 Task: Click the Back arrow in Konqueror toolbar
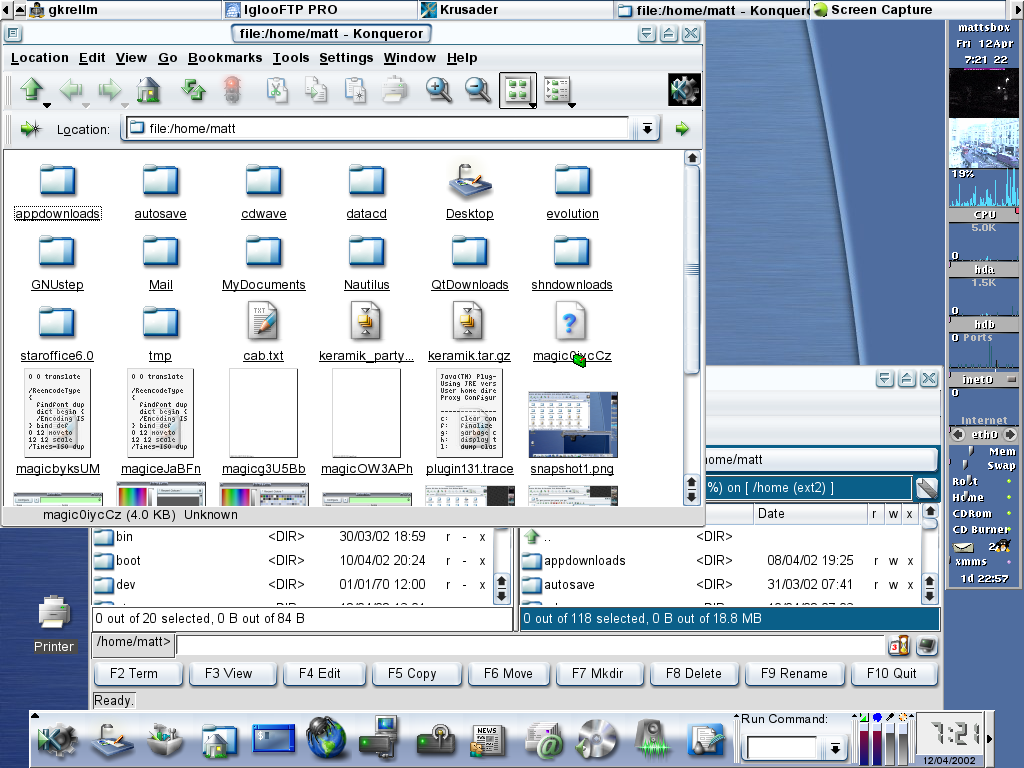point(71,89)
